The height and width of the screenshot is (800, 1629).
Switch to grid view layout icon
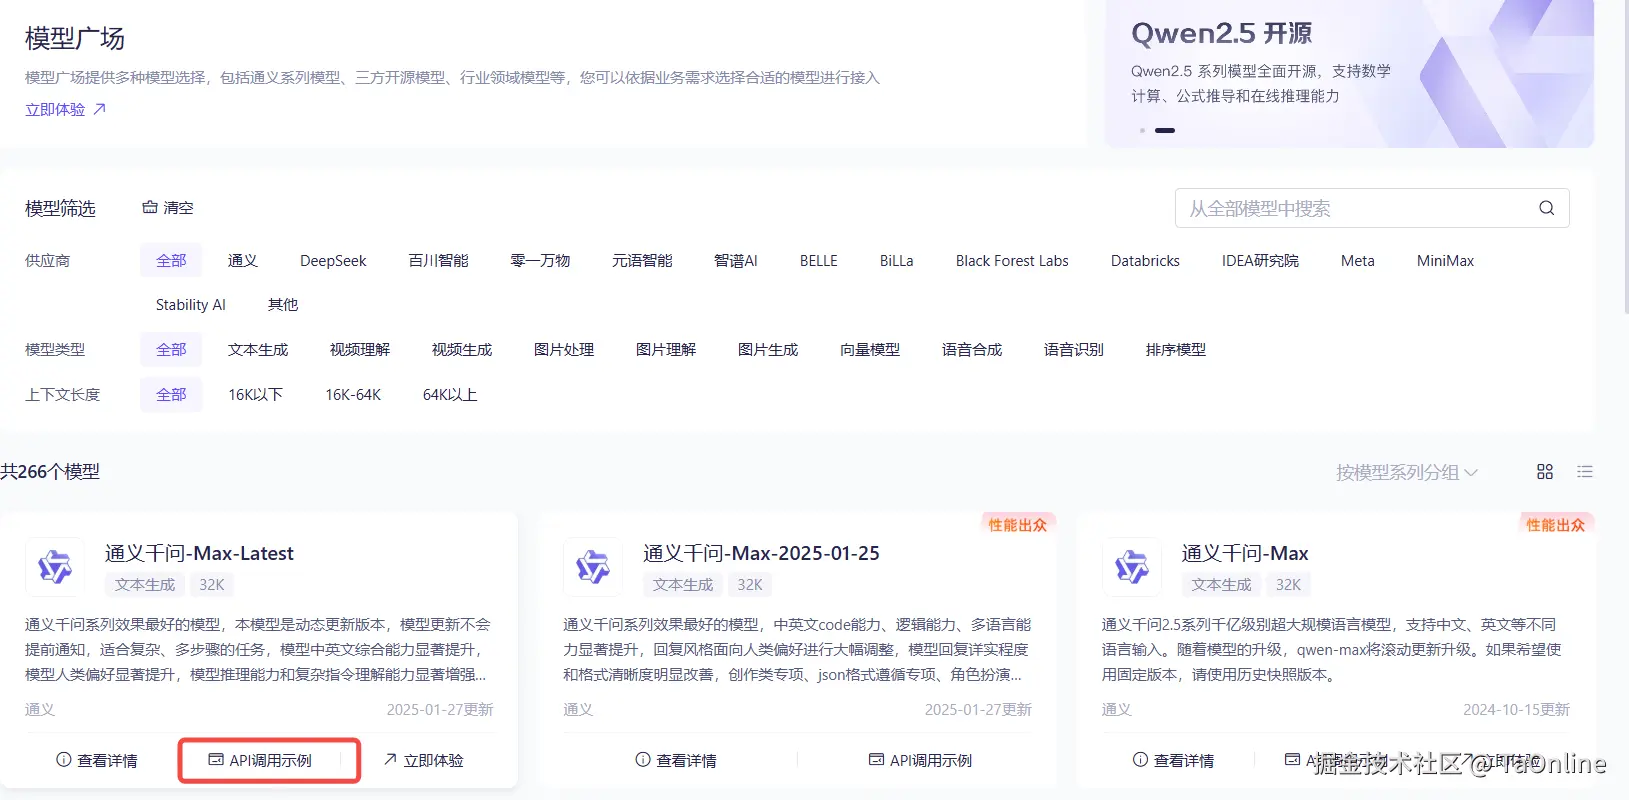[x=1545, y=472]
